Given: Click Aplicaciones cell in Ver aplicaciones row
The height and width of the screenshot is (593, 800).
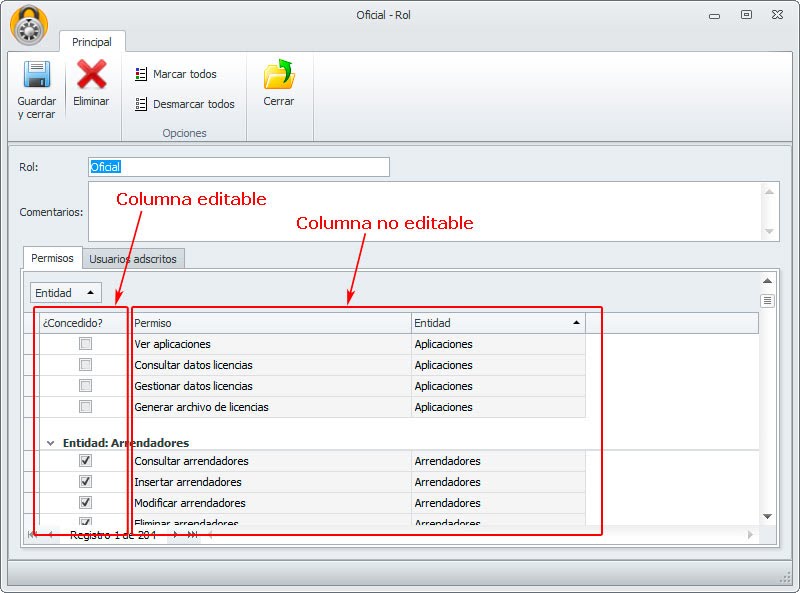Looking at the screenshot, I should point(498,344).
